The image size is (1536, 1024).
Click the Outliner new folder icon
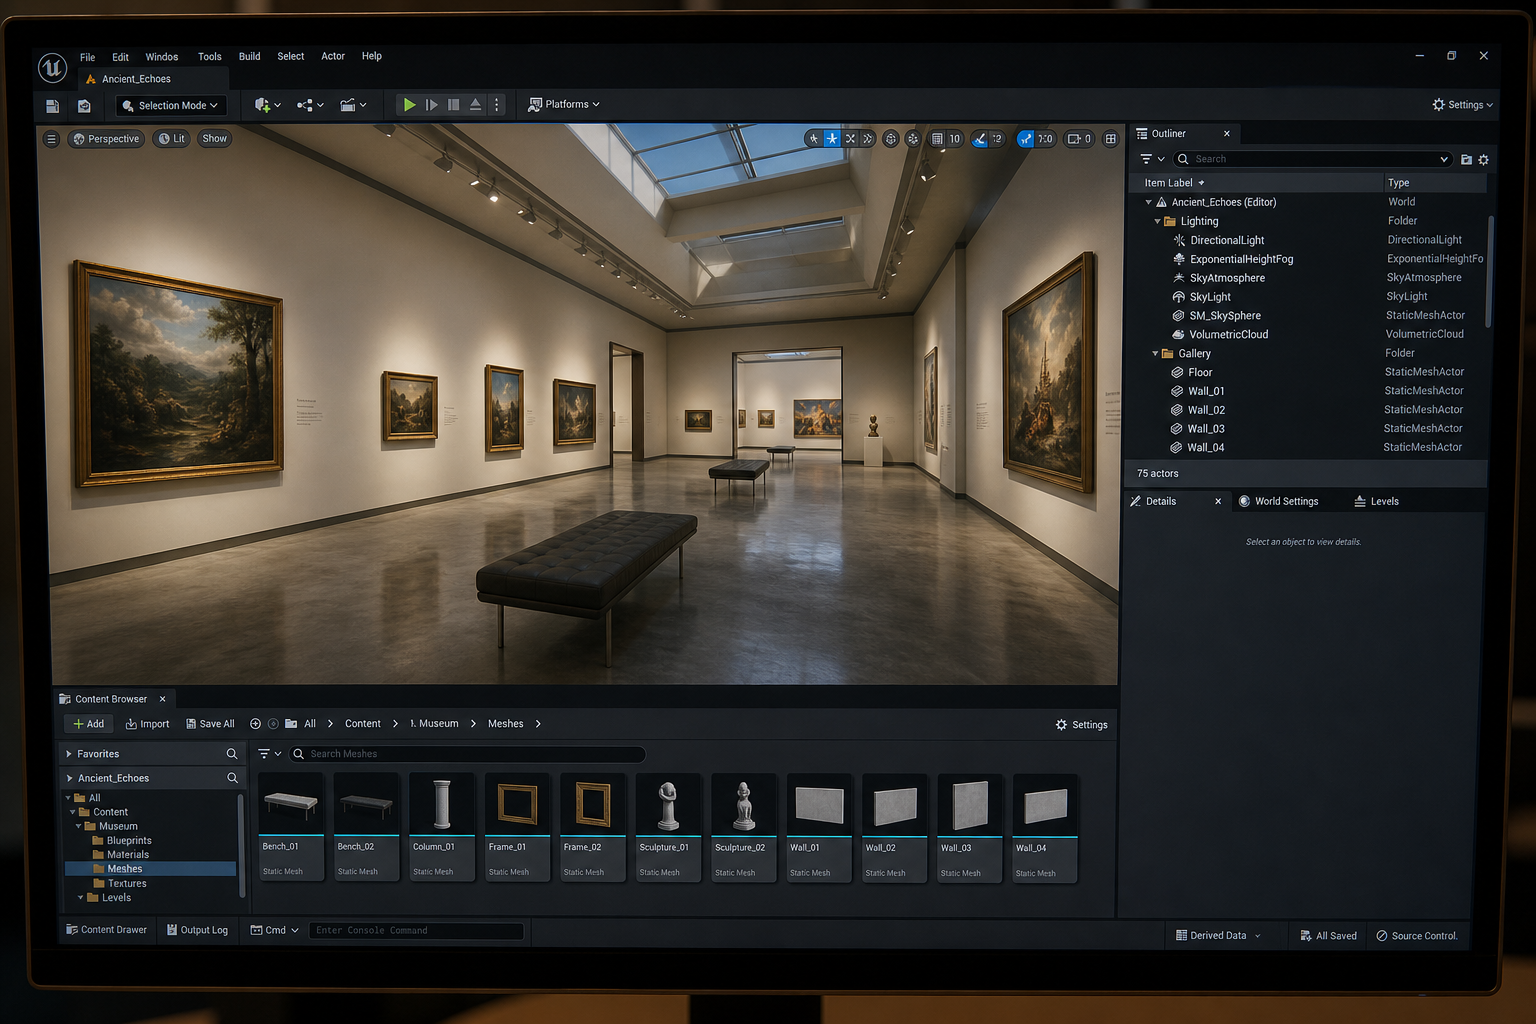point(1466,159)
